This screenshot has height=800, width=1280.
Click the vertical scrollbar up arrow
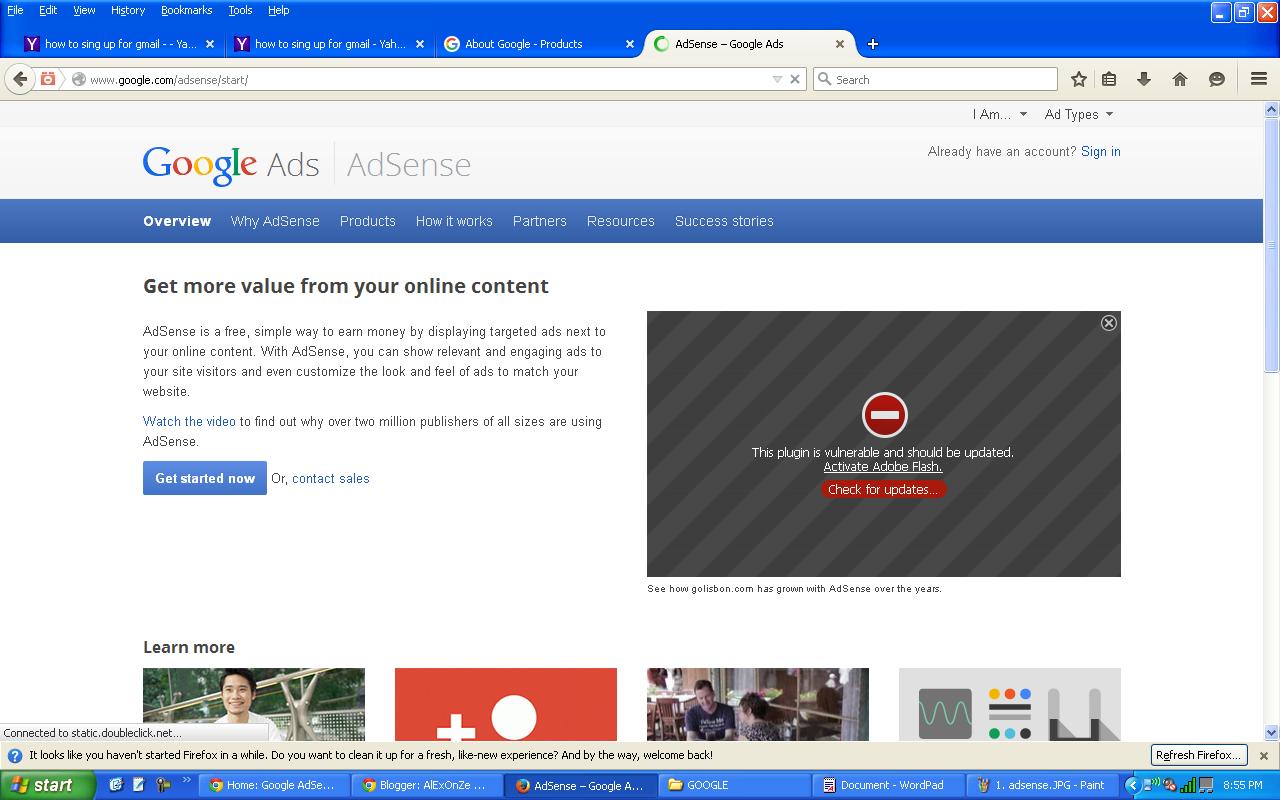(x=1271, y=109)
